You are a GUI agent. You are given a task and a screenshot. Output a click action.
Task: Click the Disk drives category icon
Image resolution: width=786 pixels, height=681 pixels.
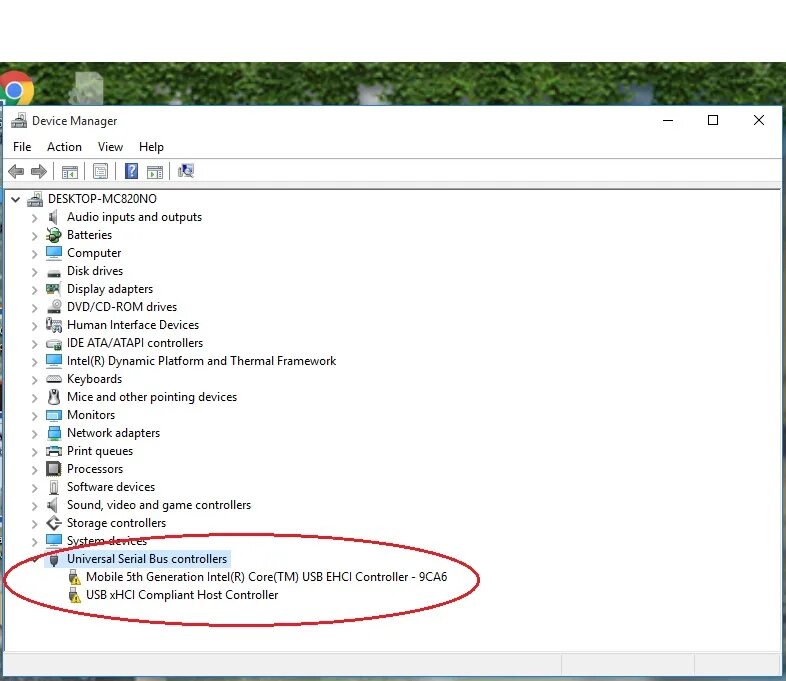[x=54, y=273]
